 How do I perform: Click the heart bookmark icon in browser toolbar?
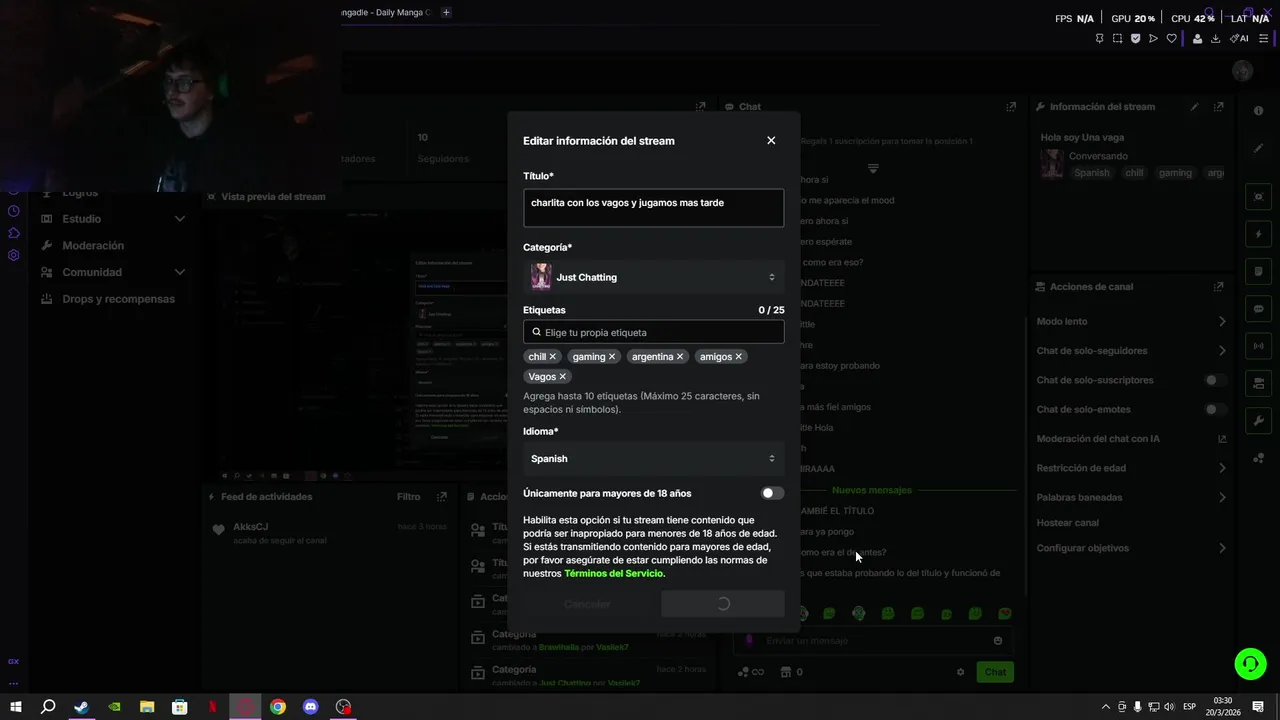(1172, 39)
